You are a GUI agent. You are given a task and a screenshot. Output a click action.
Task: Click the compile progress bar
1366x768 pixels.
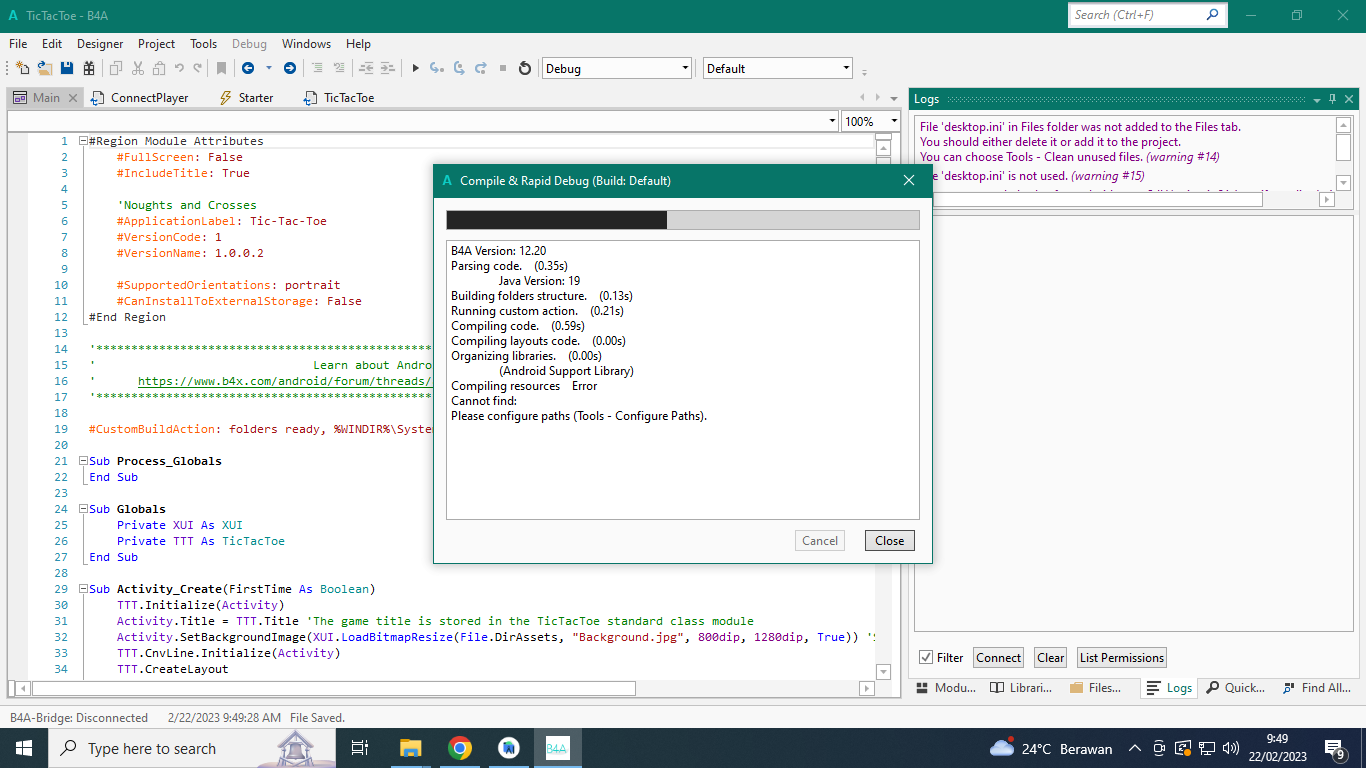pyautogui.click(x=682, y=220)
